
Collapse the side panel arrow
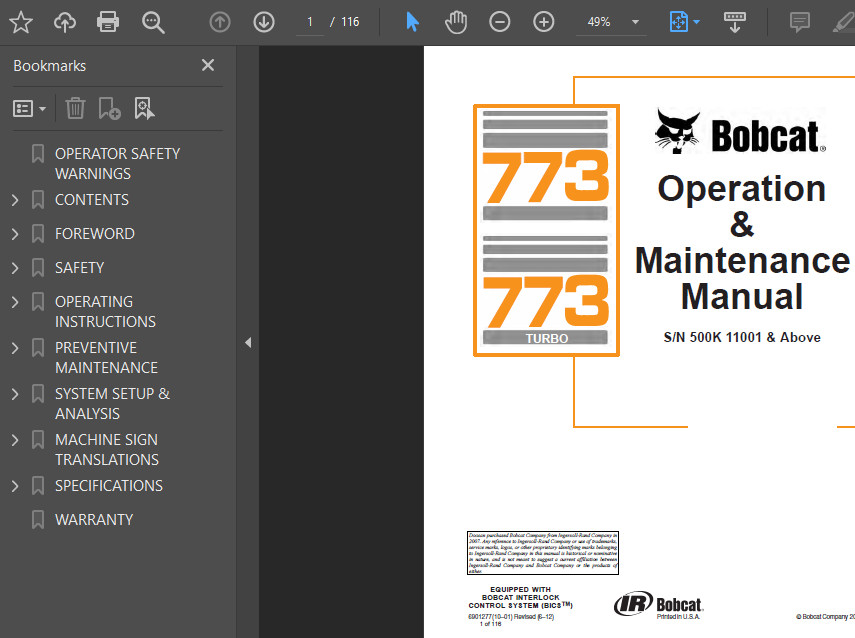248,342
